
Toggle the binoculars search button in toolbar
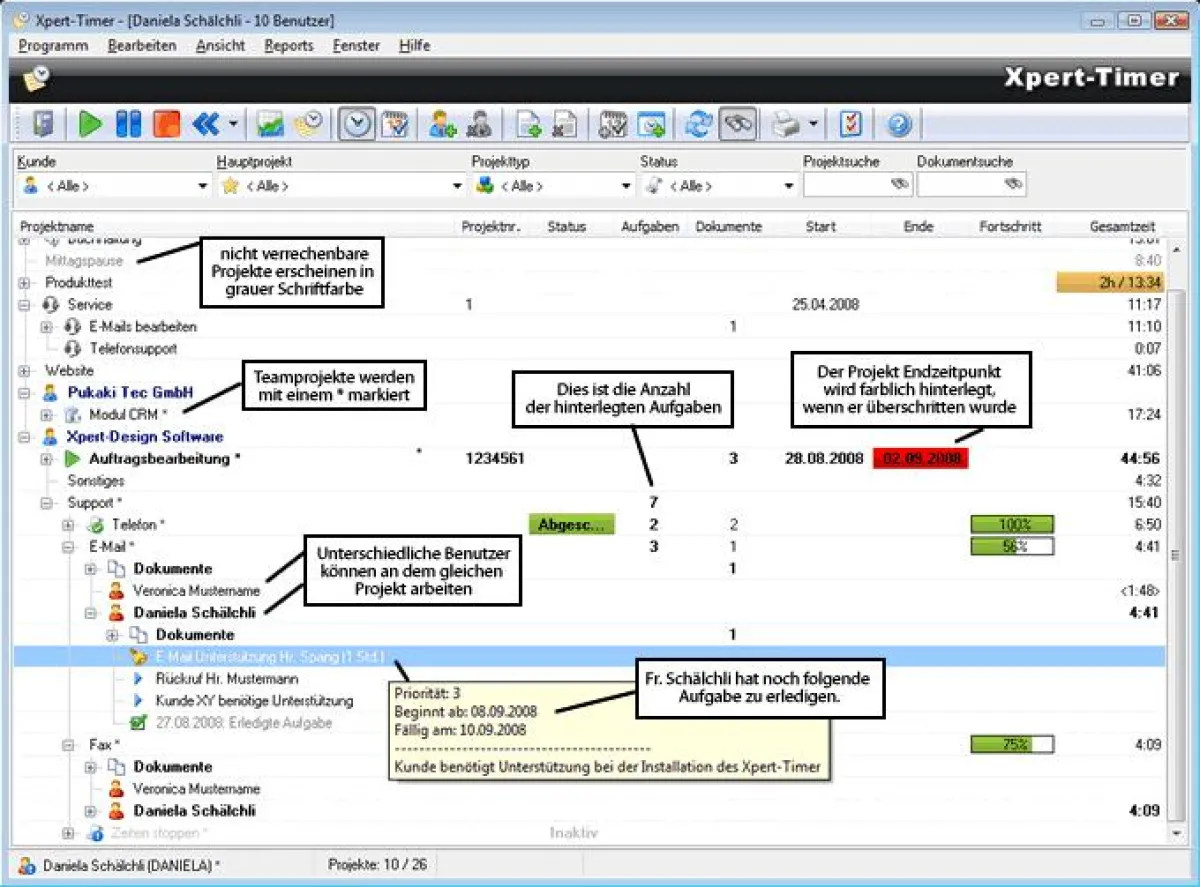click(x=738, y=124)
